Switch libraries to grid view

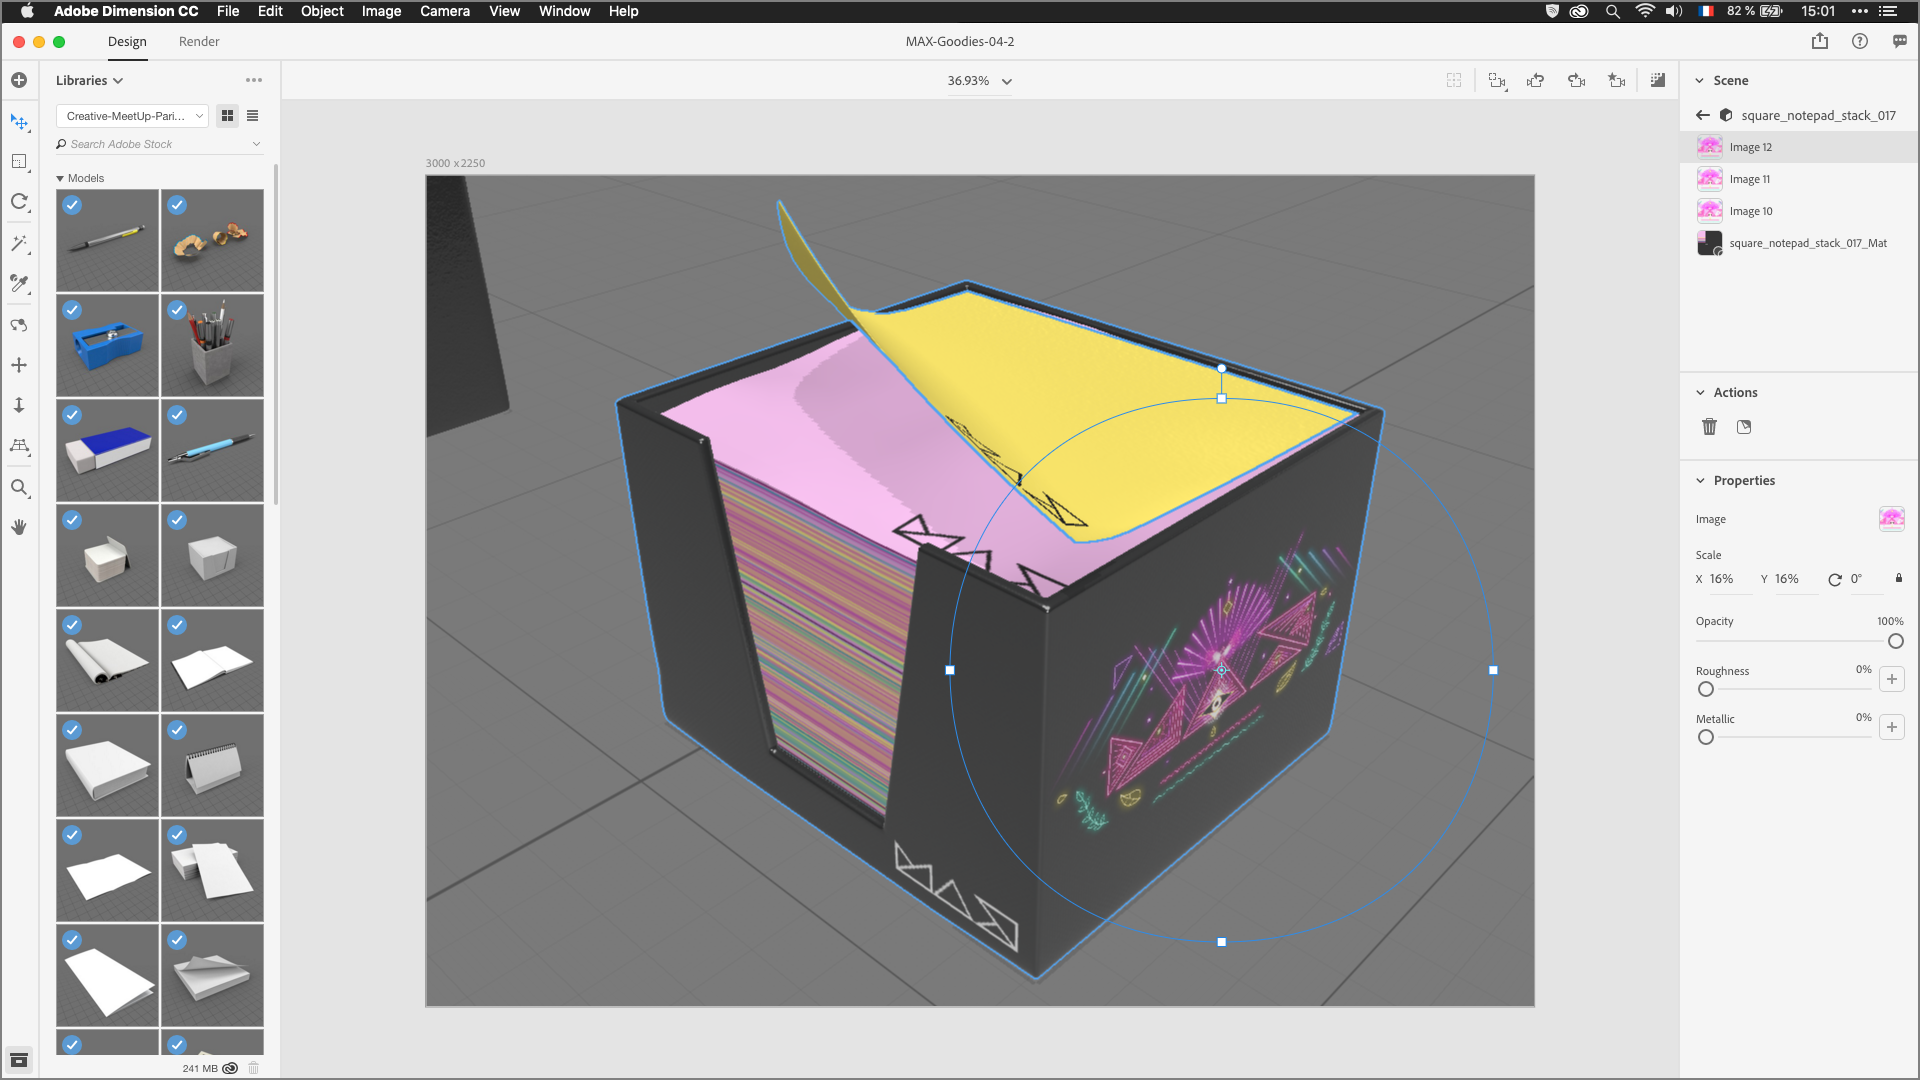pyautogui.click(x=228, y=116)
